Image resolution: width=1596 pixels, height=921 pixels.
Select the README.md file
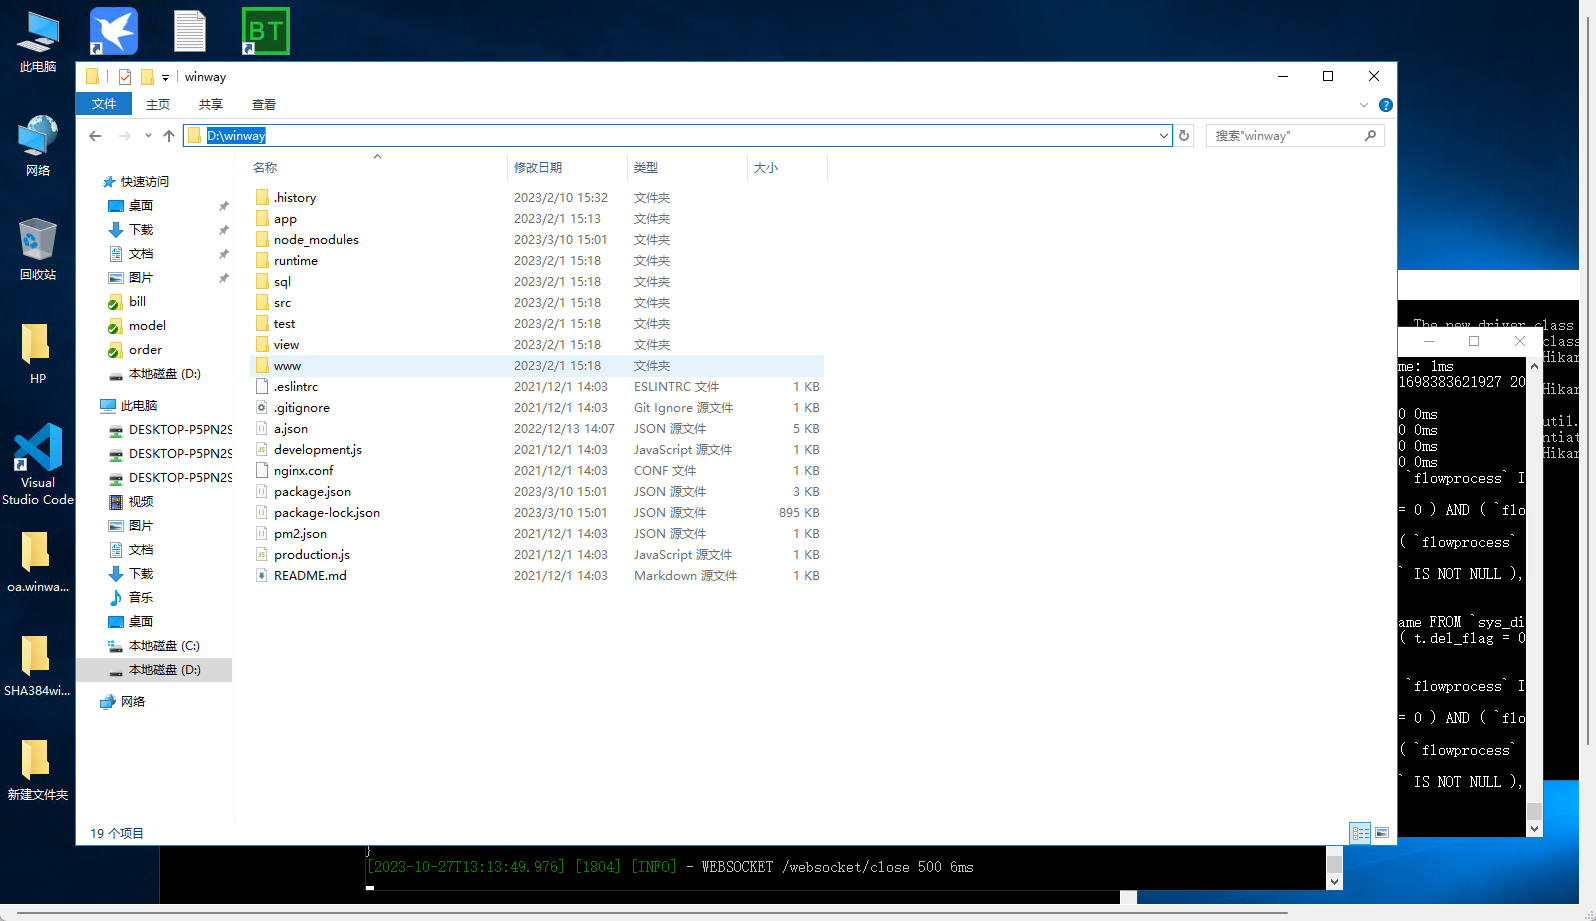(310, 576)
